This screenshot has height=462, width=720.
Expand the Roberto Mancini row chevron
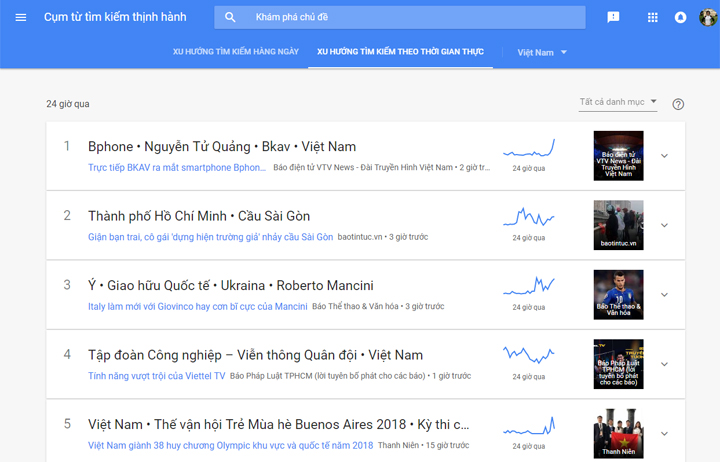coord(664,294)
